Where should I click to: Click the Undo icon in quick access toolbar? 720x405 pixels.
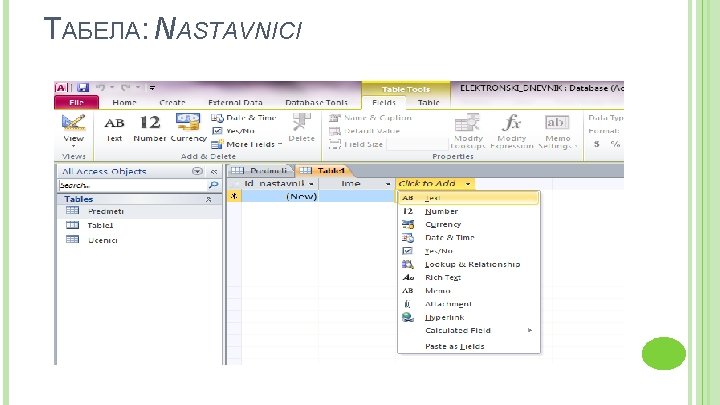pyautogui.click(x=100, y=87)
